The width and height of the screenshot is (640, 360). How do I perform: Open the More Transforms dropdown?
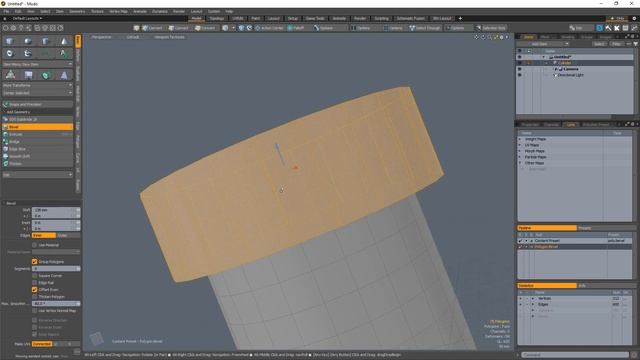38,86
